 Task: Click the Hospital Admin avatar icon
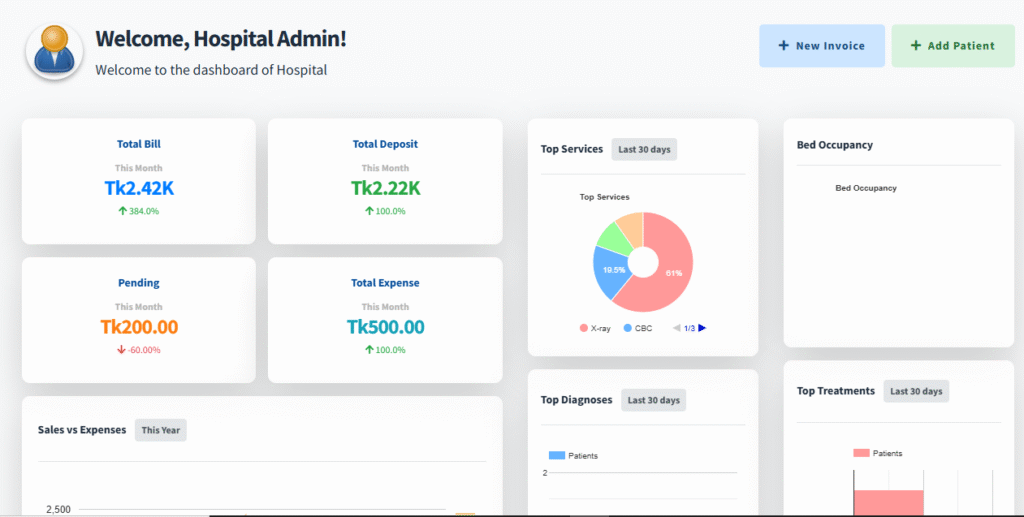pos(54,51)
